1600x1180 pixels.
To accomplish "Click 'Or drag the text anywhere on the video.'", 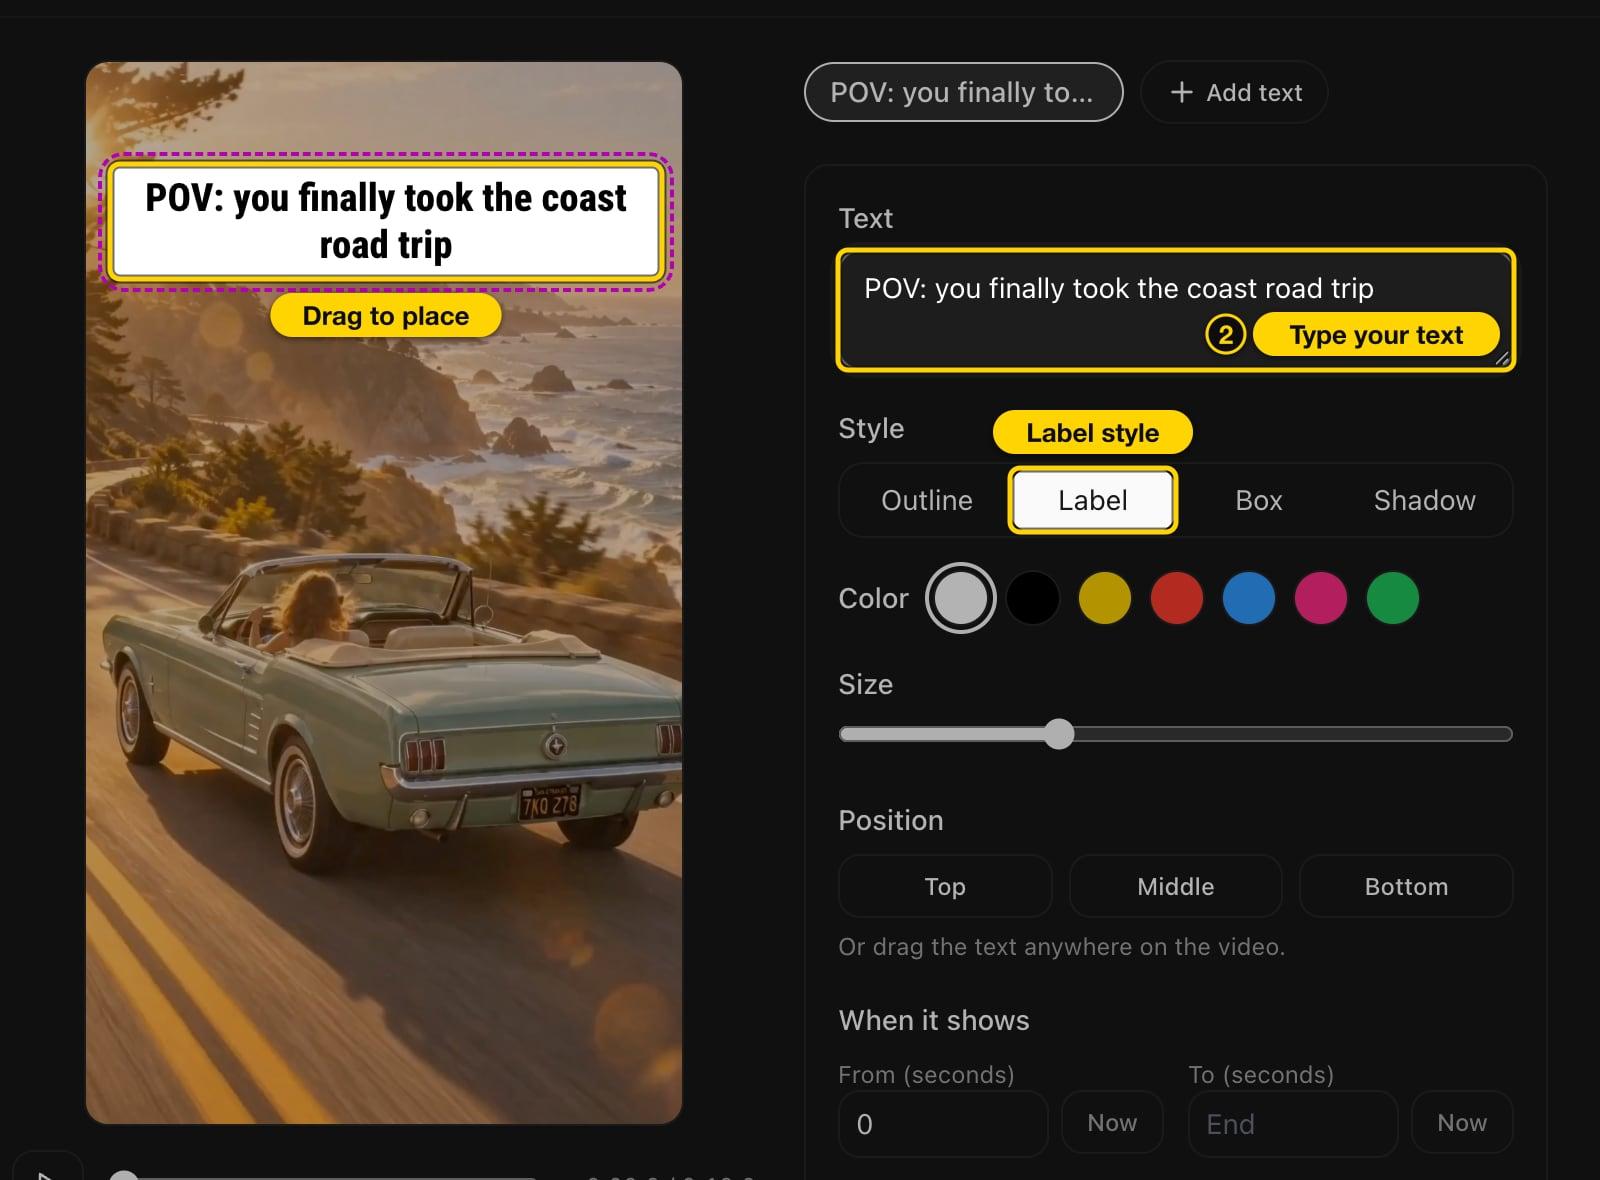I will 1061,946.
